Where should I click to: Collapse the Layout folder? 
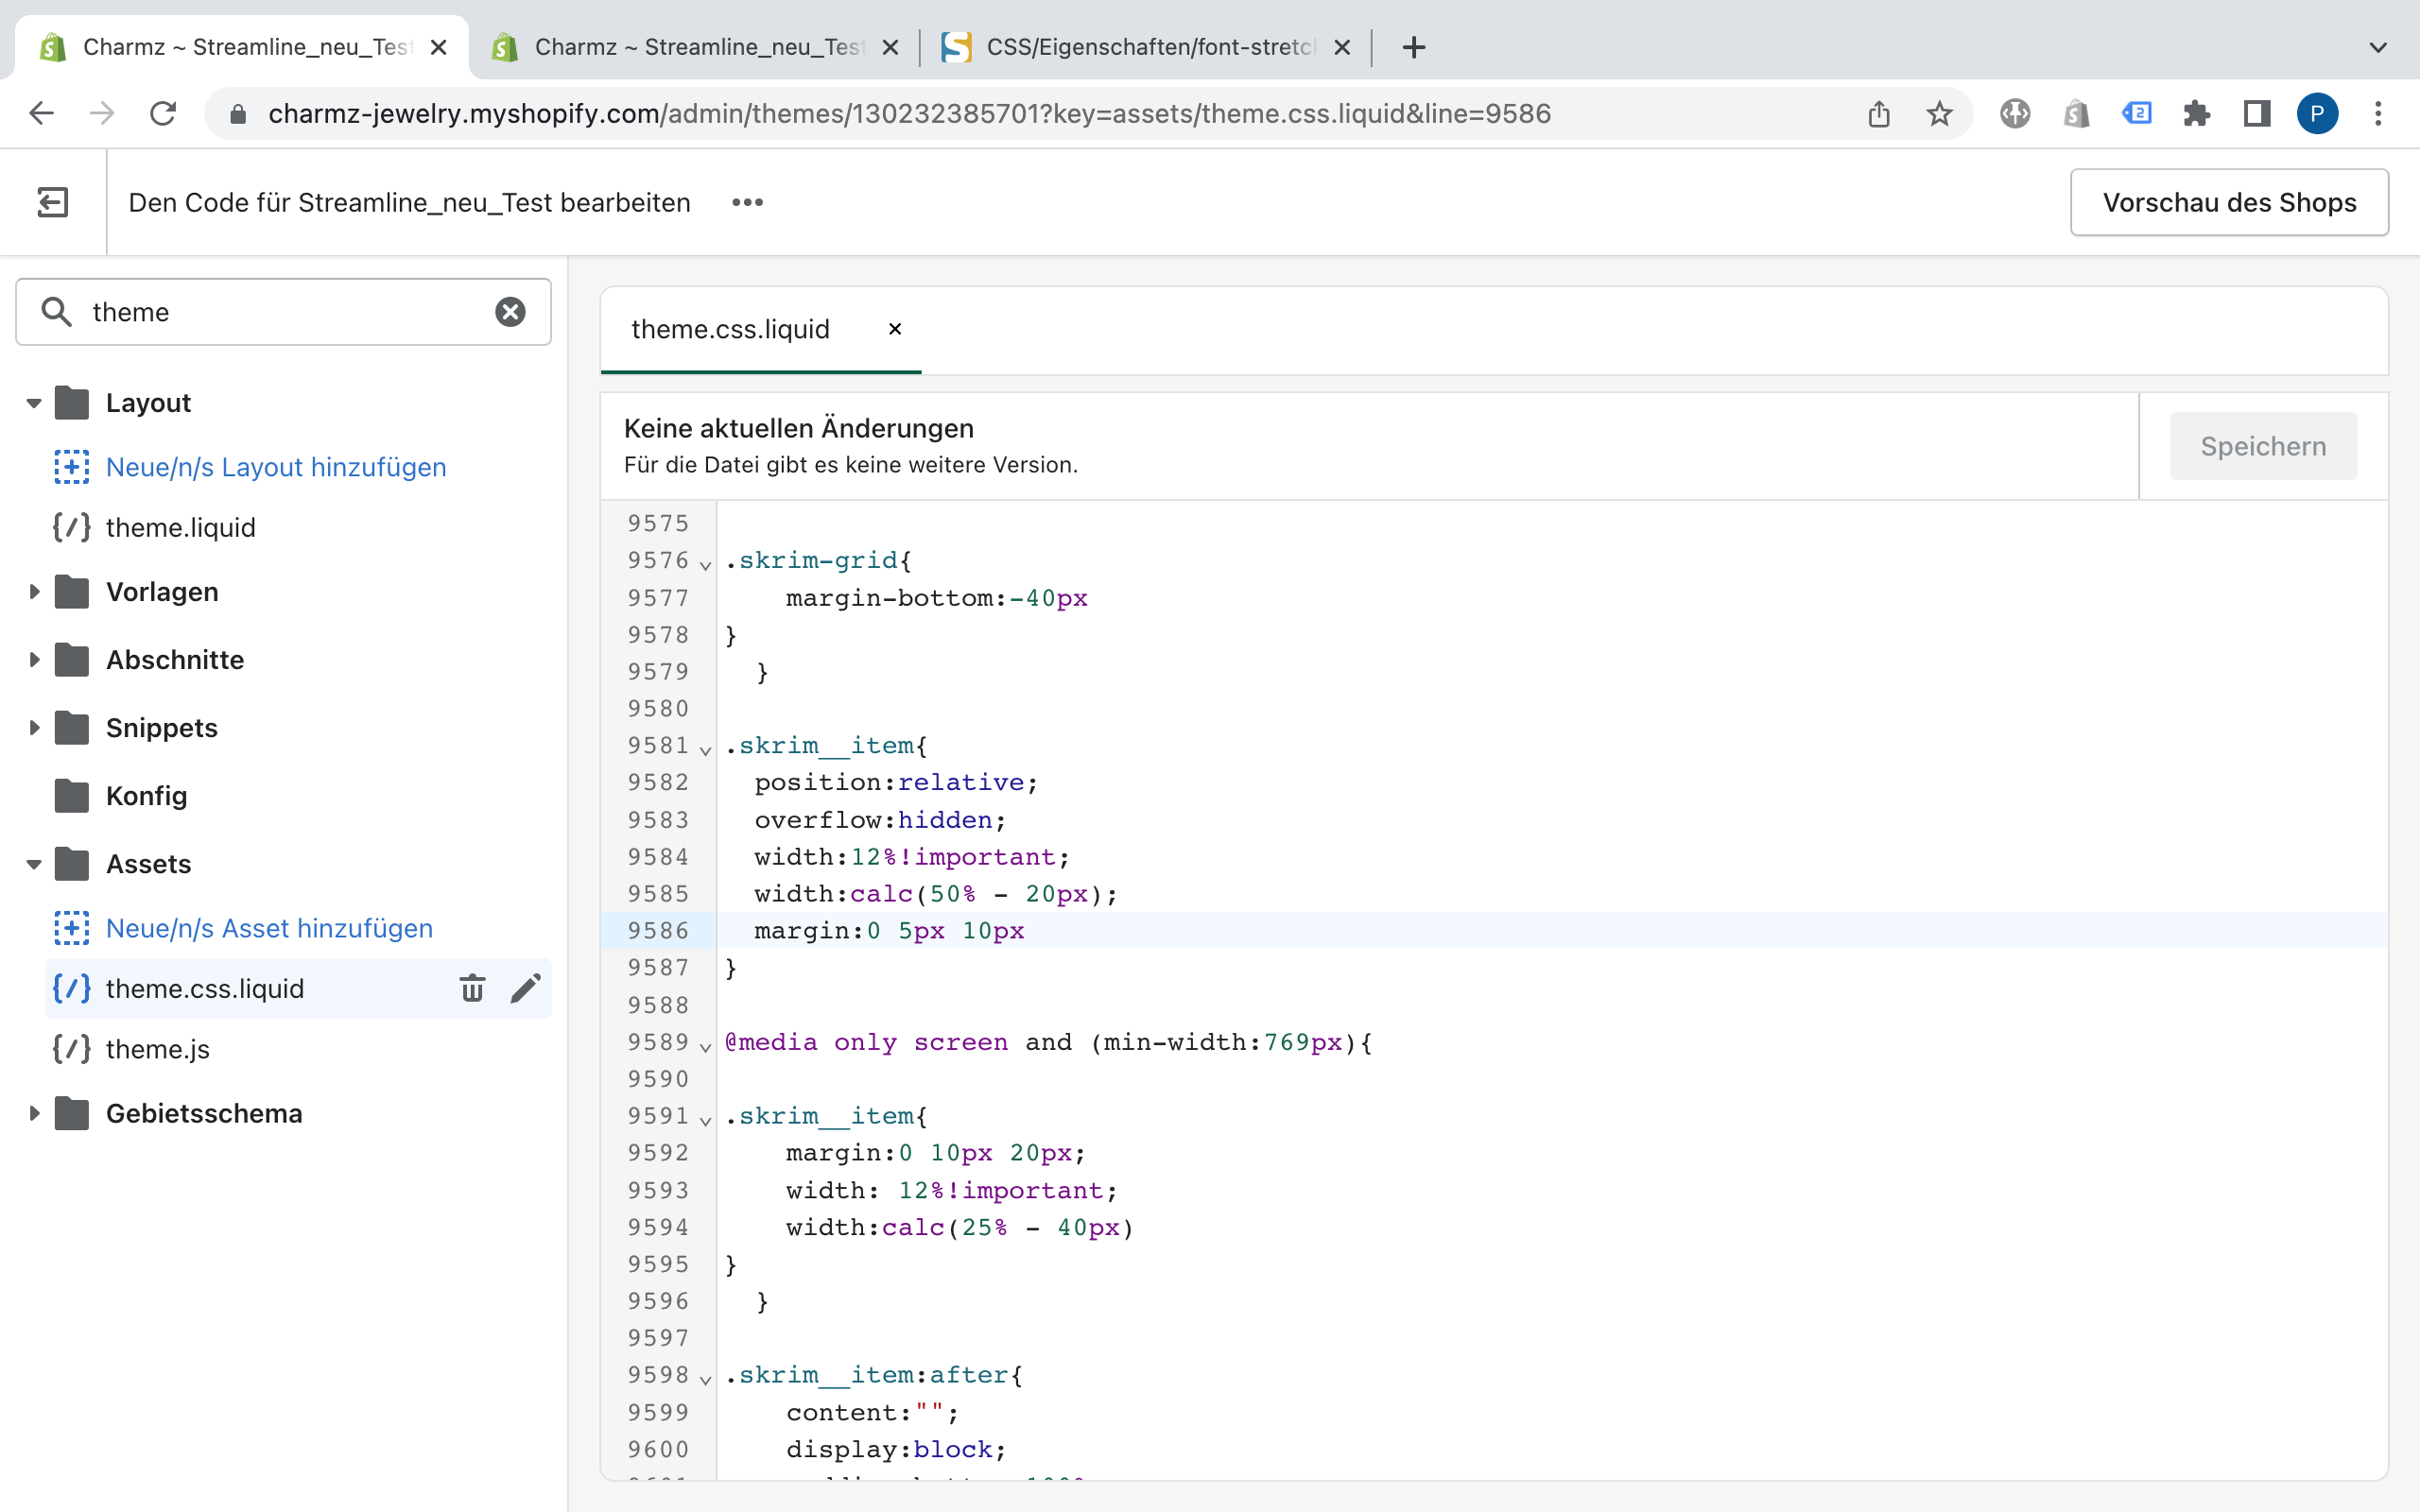[x=34, y=403]
